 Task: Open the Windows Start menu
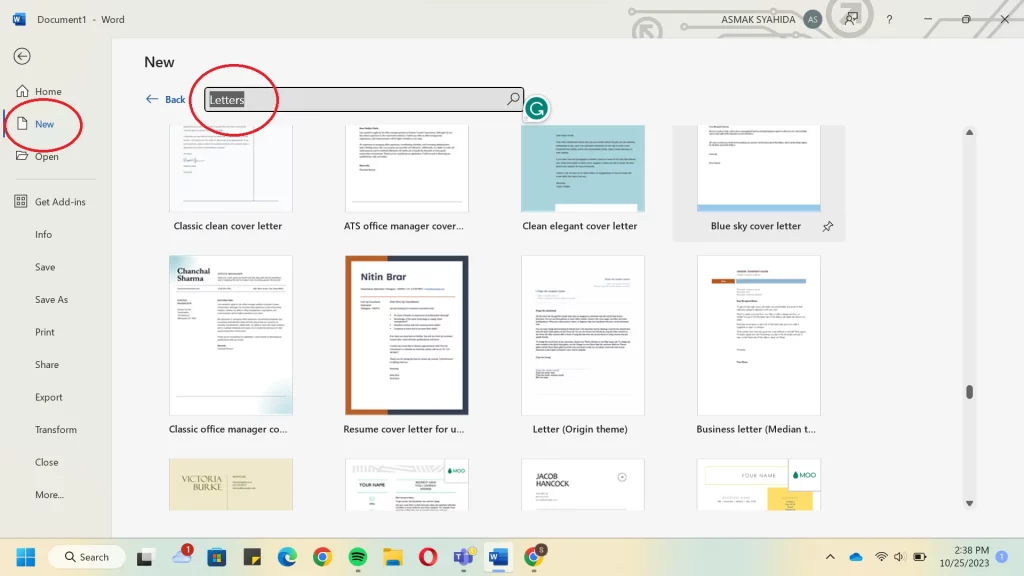(25, 557)
